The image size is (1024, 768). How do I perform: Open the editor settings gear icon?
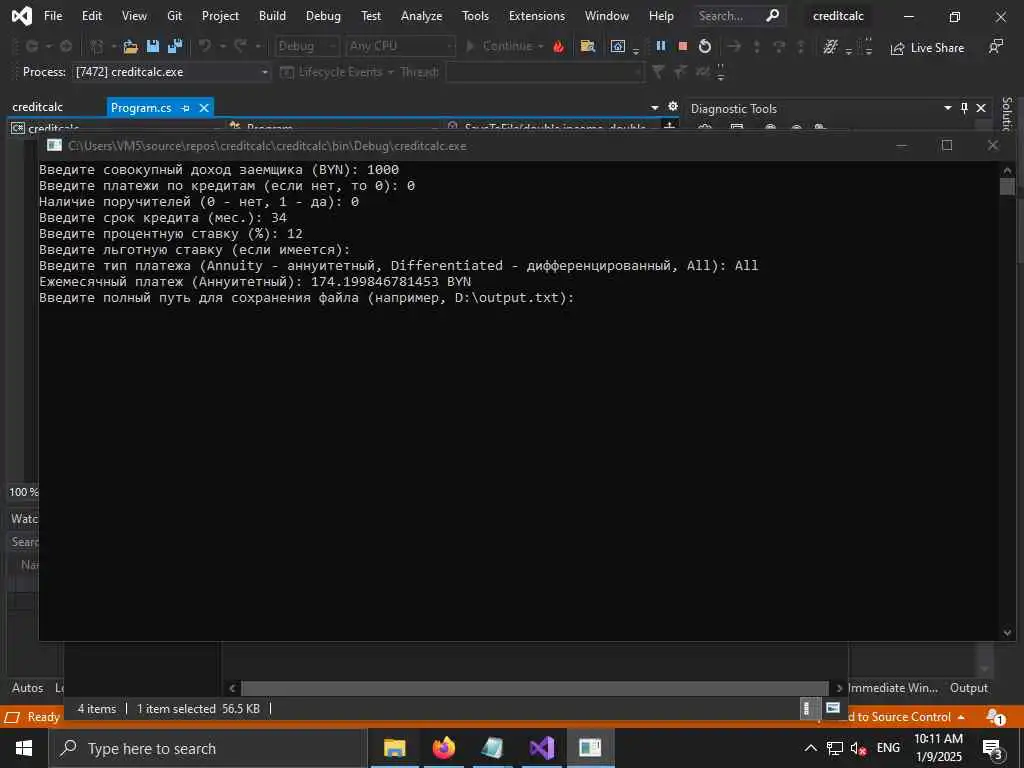coord(673,106)
